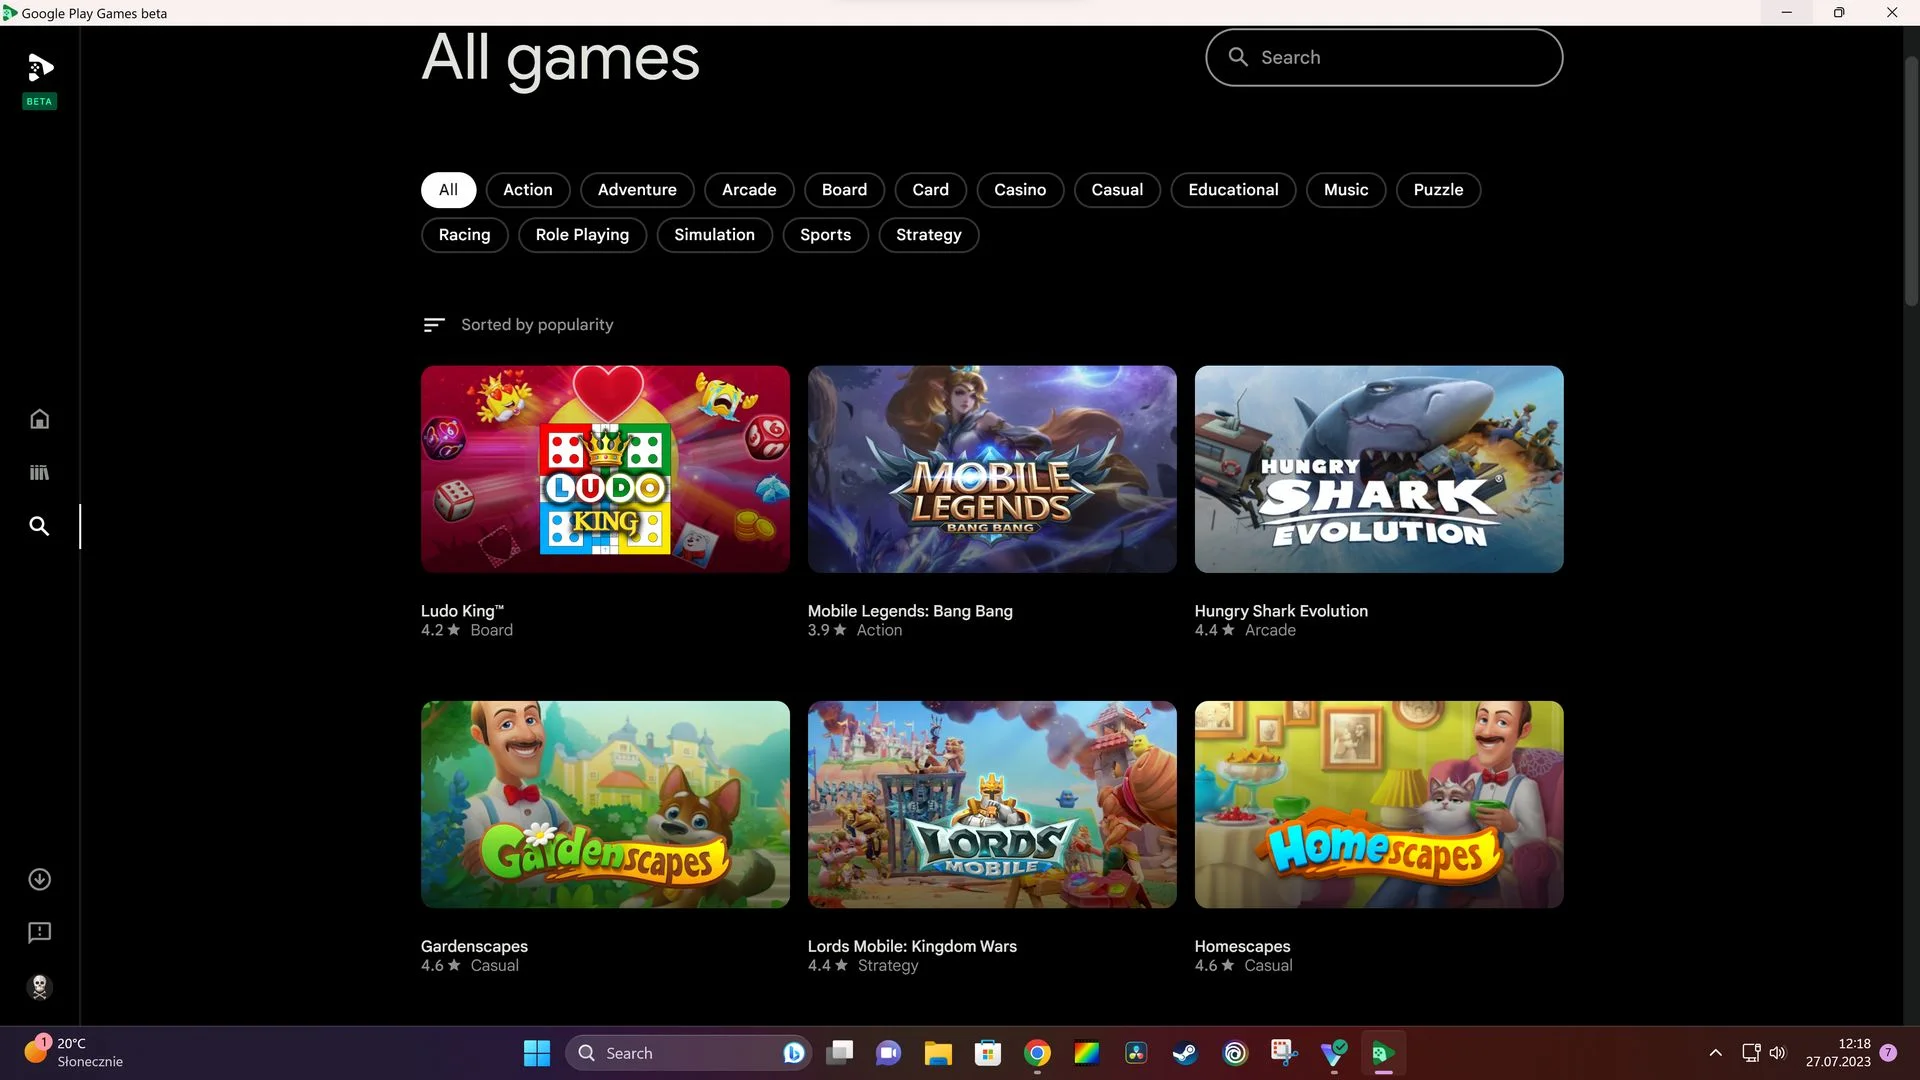Open the clock showing 12:18
The image size is (1920, 1080).
(x=1838, y=1052)
